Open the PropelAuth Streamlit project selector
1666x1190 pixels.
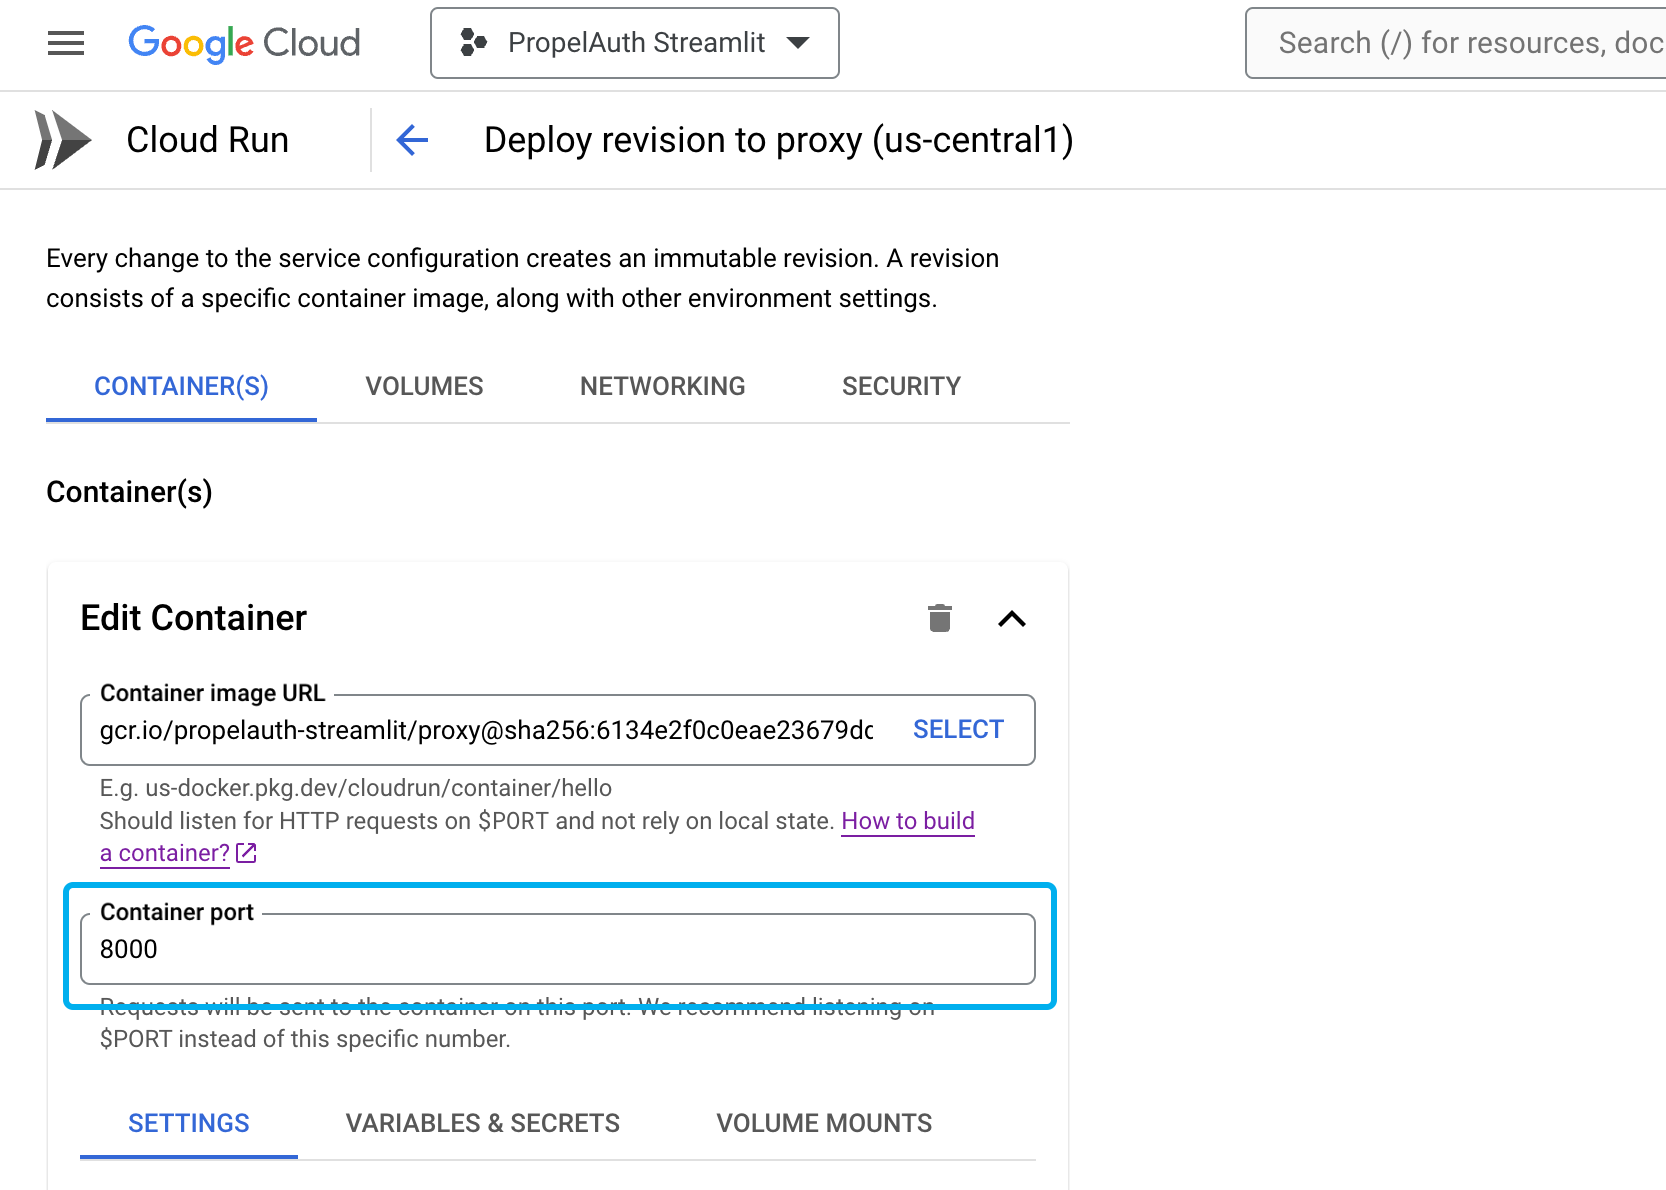635,43
